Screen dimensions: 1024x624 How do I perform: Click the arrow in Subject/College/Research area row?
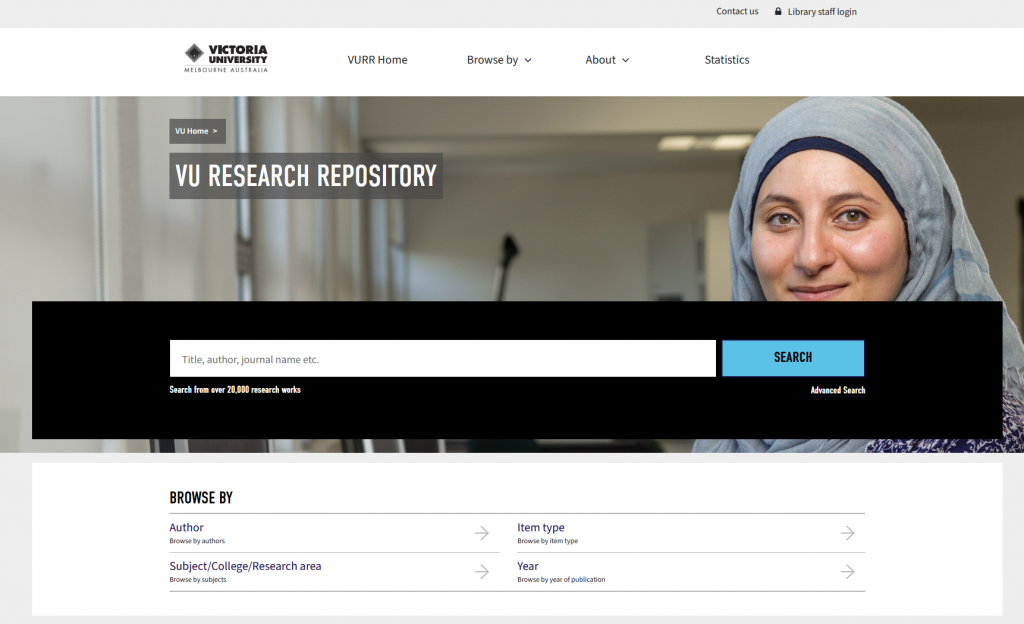tap(482, 572)
